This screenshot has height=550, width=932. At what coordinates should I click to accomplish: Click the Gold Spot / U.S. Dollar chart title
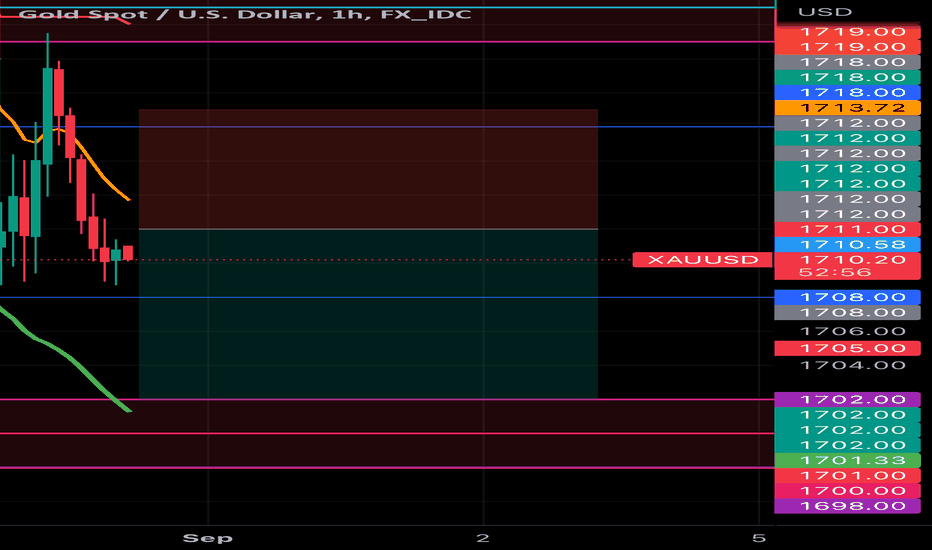245,14
